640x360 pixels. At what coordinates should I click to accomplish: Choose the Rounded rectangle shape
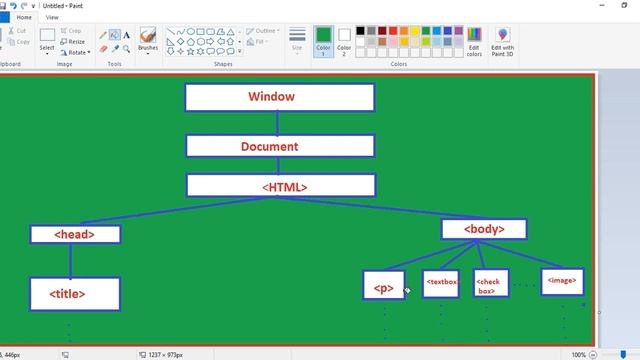click(x=211, y=31)
